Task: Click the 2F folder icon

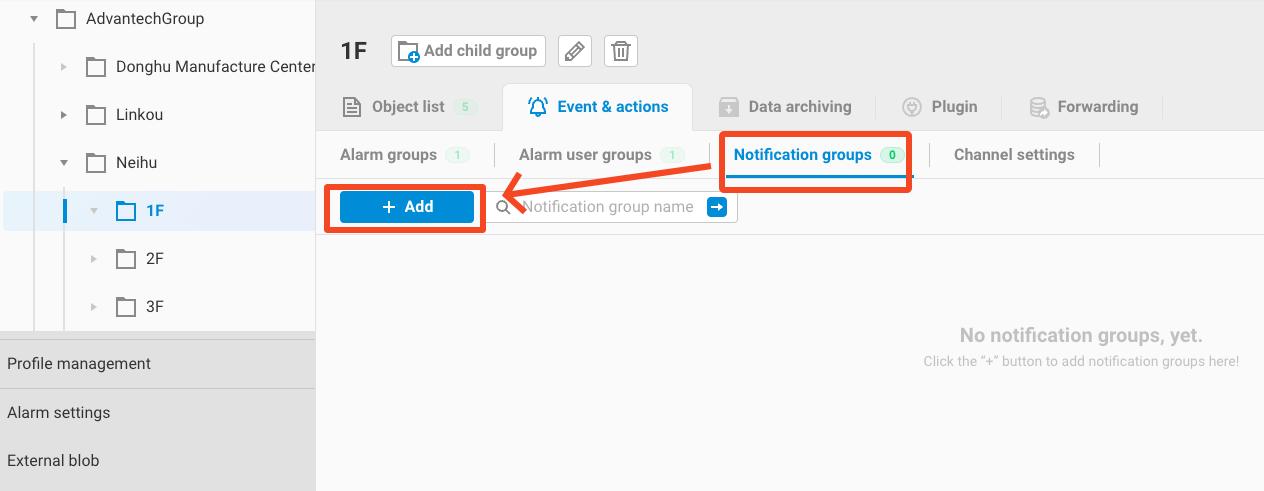Action: (x=126, y=259)
